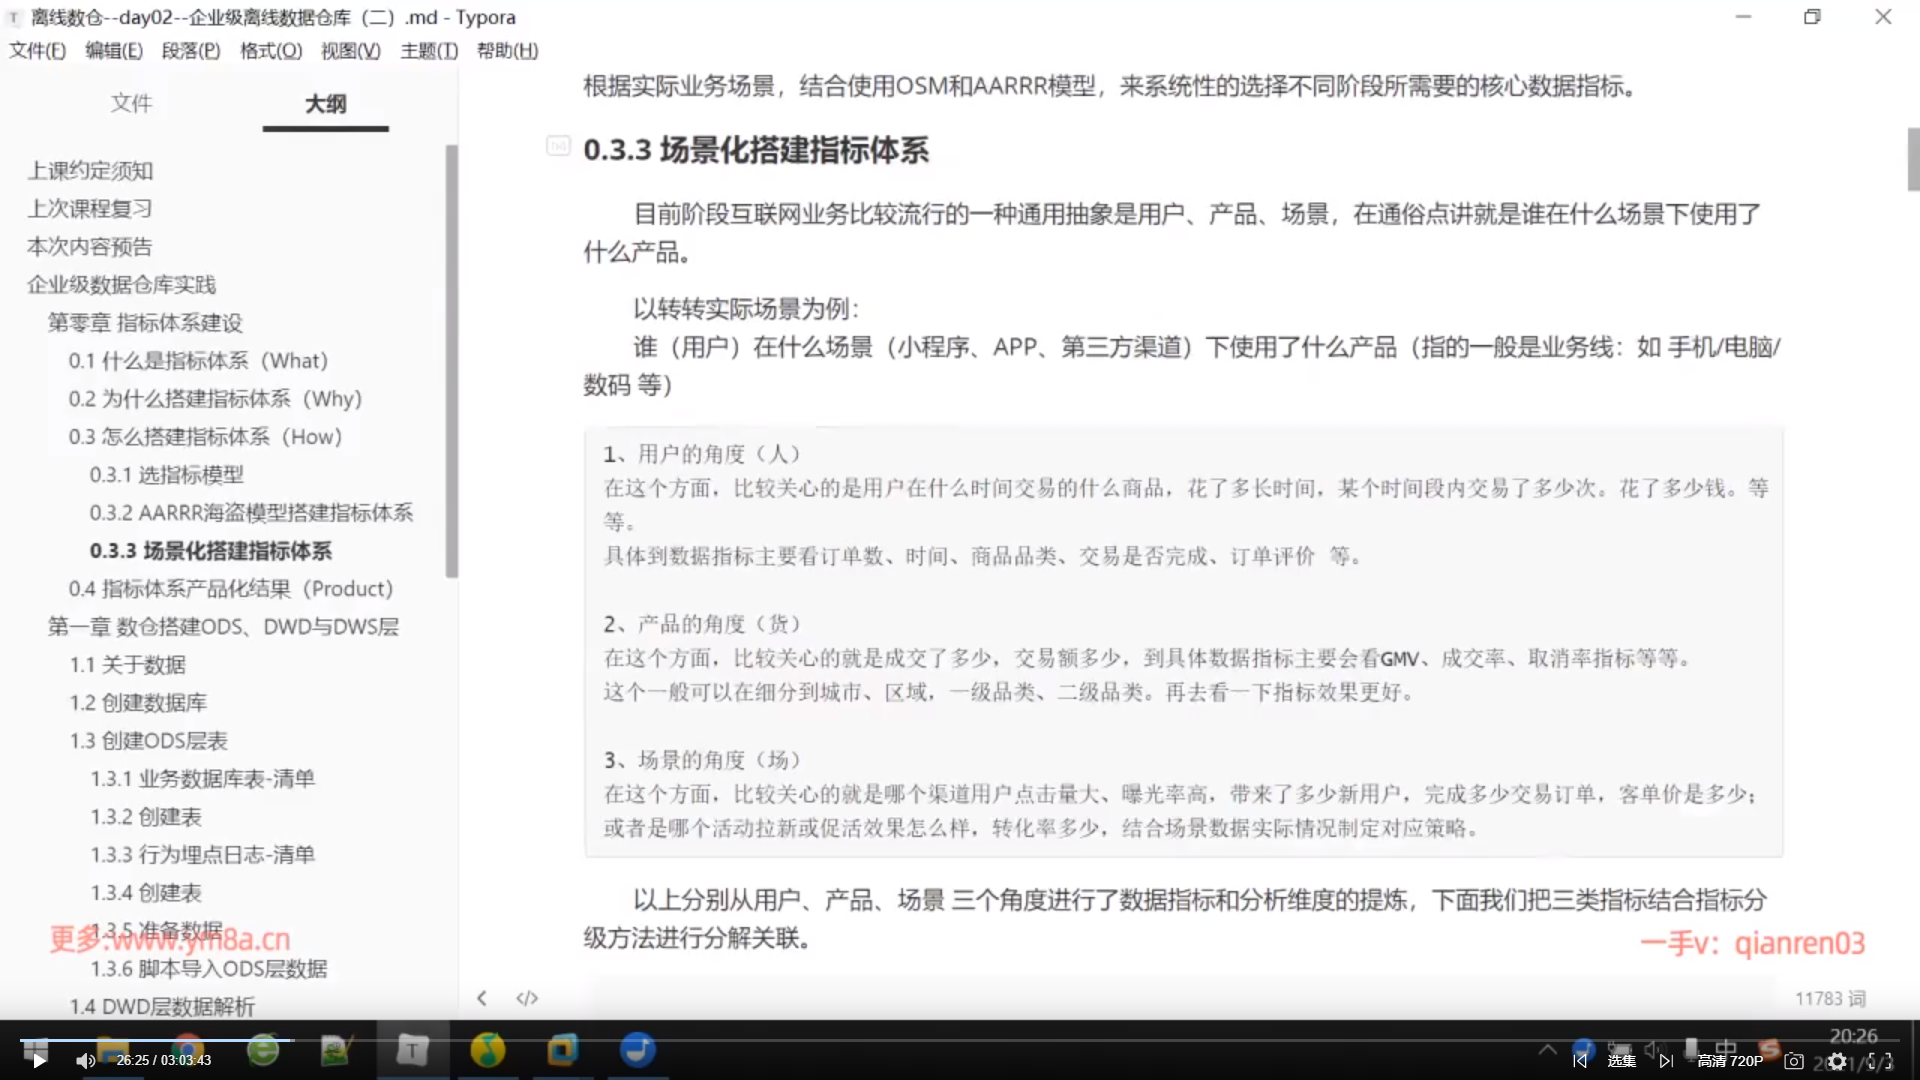Click the Typora taskbar icon
The width and height of the screenshot is (1920, 1080).
[x=411, y=1050]
